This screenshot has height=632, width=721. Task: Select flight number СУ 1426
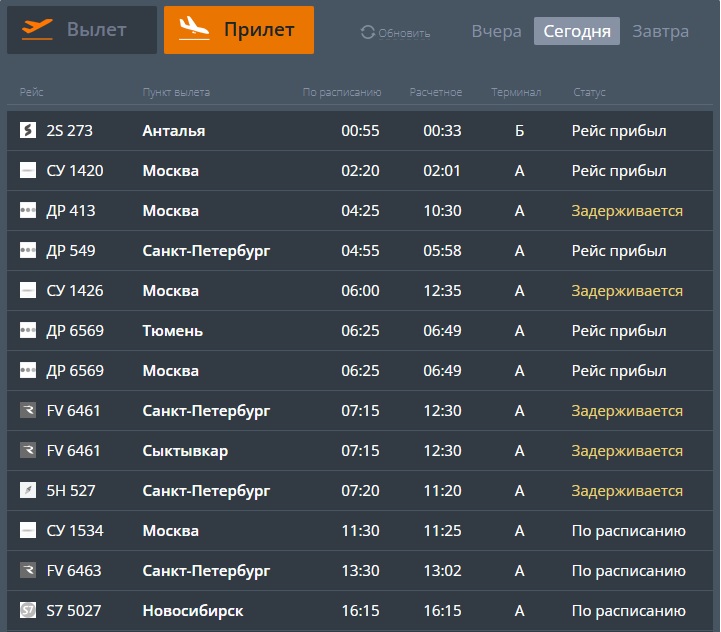tap(75, 291)
